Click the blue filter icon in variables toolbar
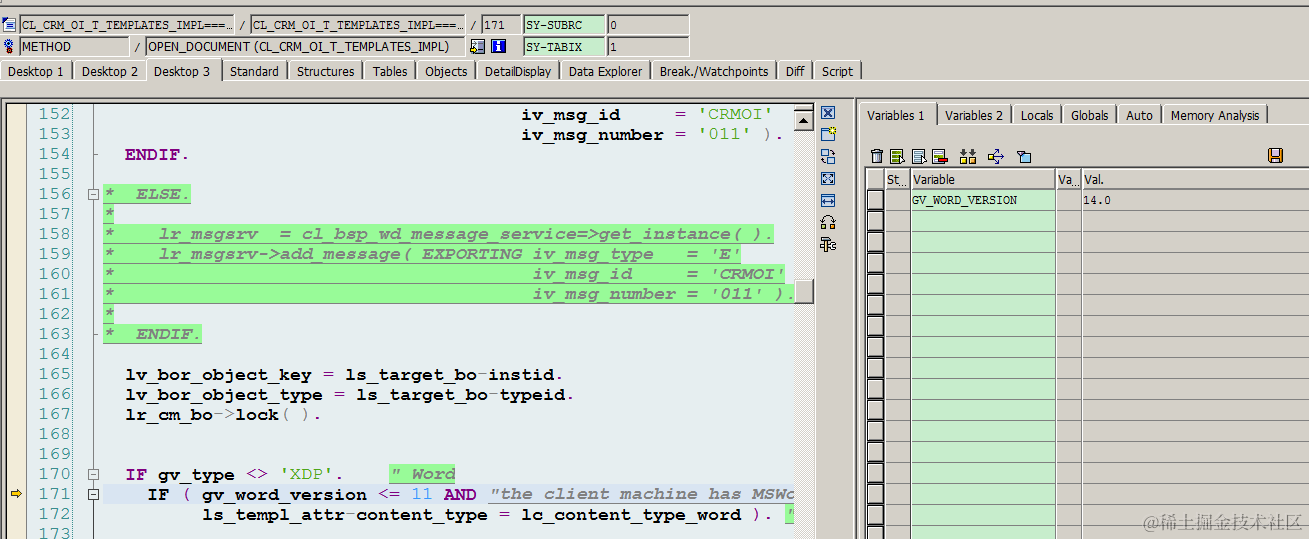The image size is (1309, 539). (1023, 156)
